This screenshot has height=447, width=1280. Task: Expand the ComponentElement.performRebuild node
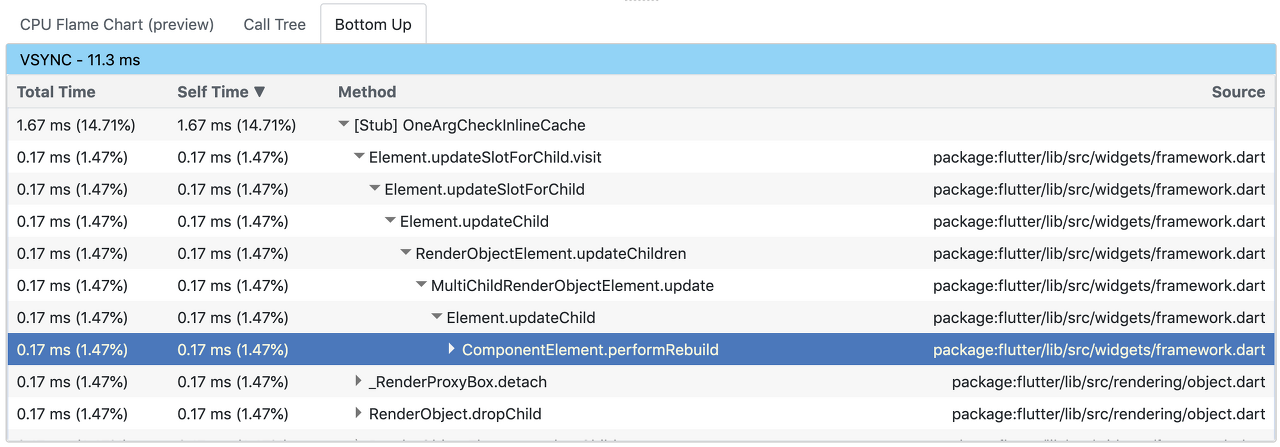click(452, 350)
